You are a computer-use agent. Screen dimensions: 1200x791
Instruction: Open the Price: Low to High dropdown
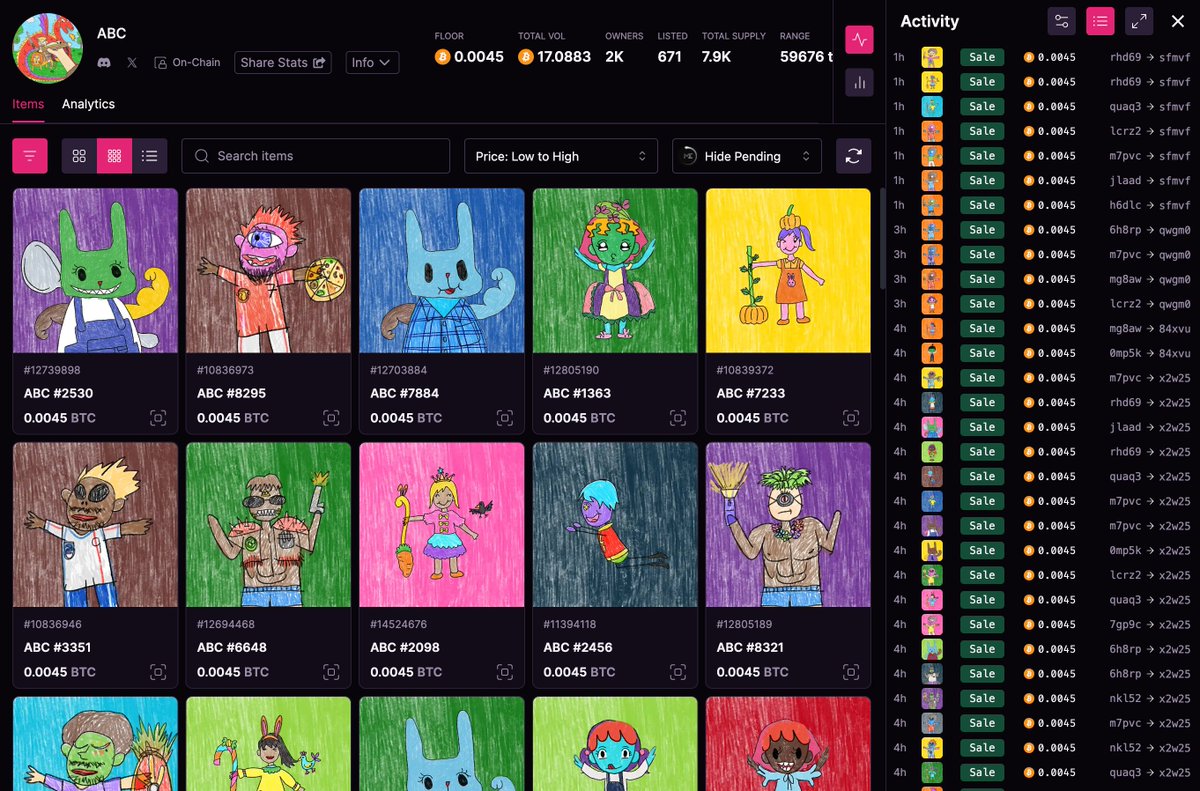(561, 156)
